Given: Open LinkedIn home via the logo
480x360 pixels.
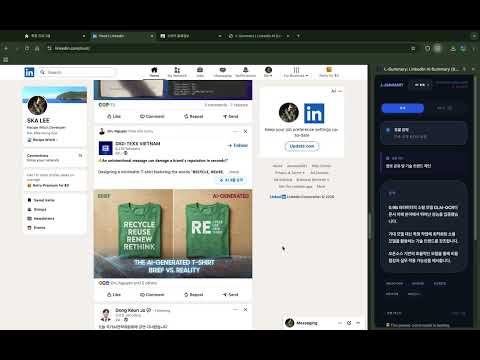Looking at the screenshot, I should [29, 72].
